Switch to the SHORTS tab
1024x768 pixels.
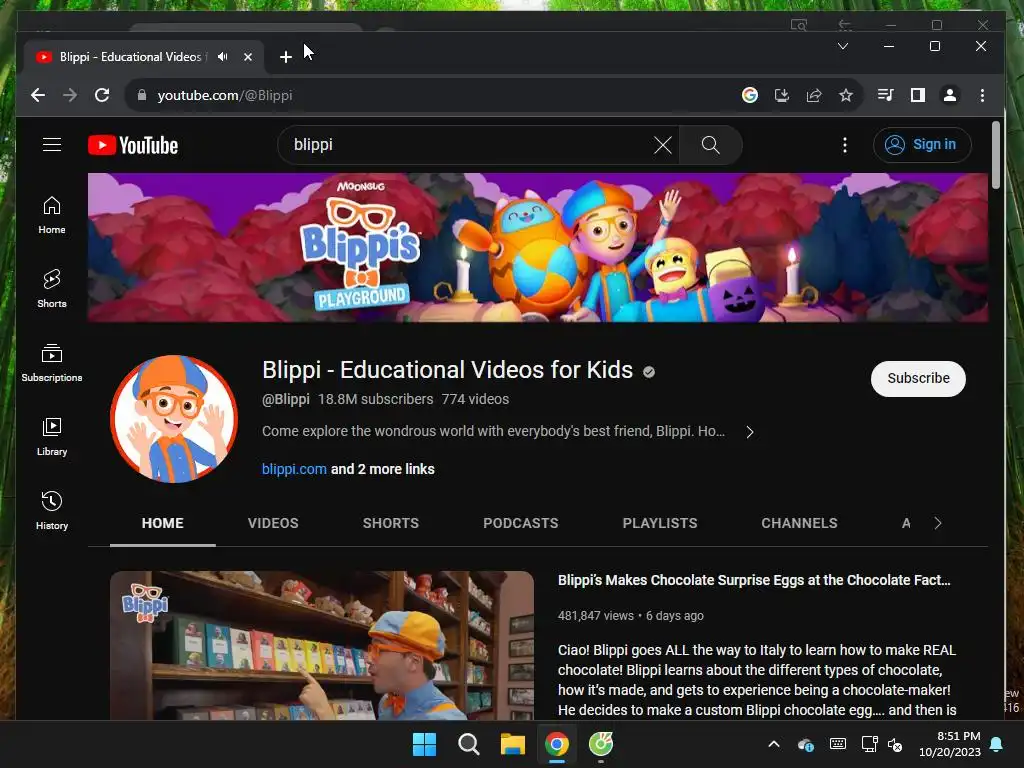tap(391, 523)
